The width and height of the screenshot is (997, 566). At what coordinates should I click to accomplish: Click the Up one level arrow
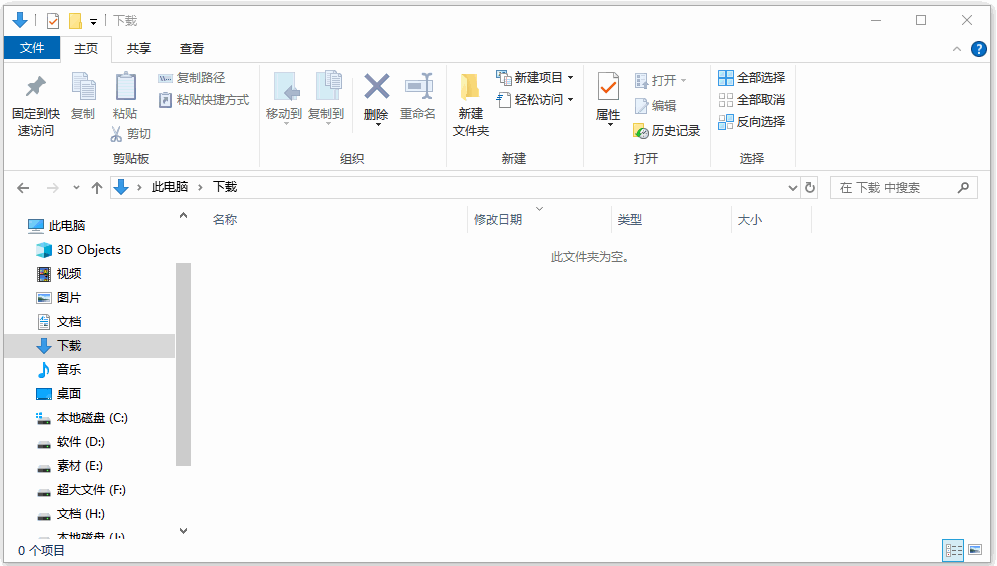point(97,188)
